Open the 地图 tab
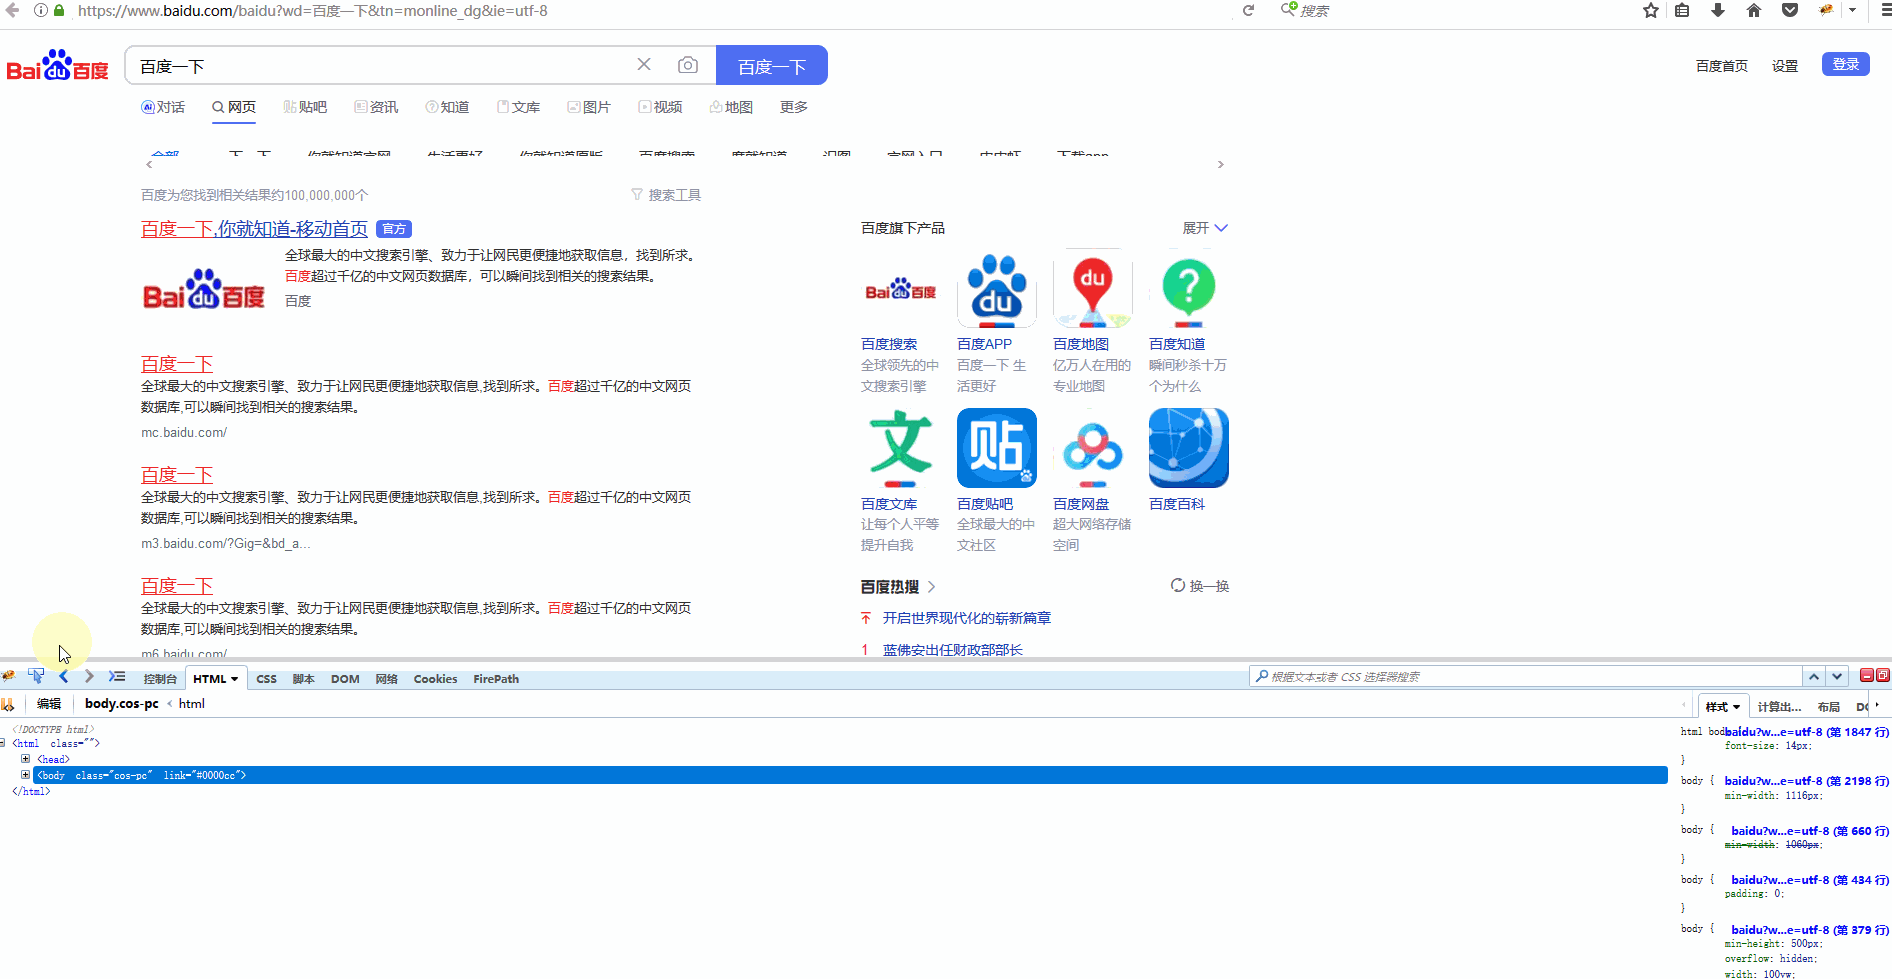 (731, 107)
